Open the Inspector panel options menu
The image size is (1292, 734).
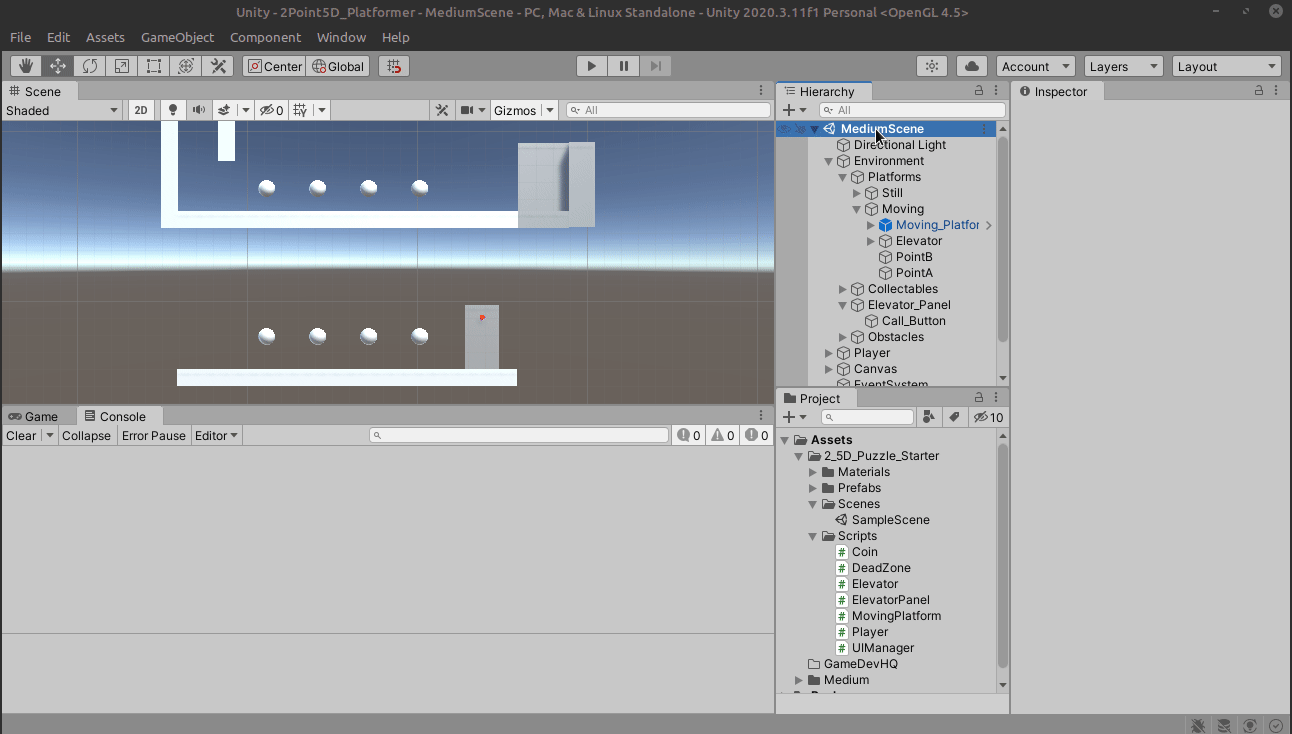(1279, 91)
